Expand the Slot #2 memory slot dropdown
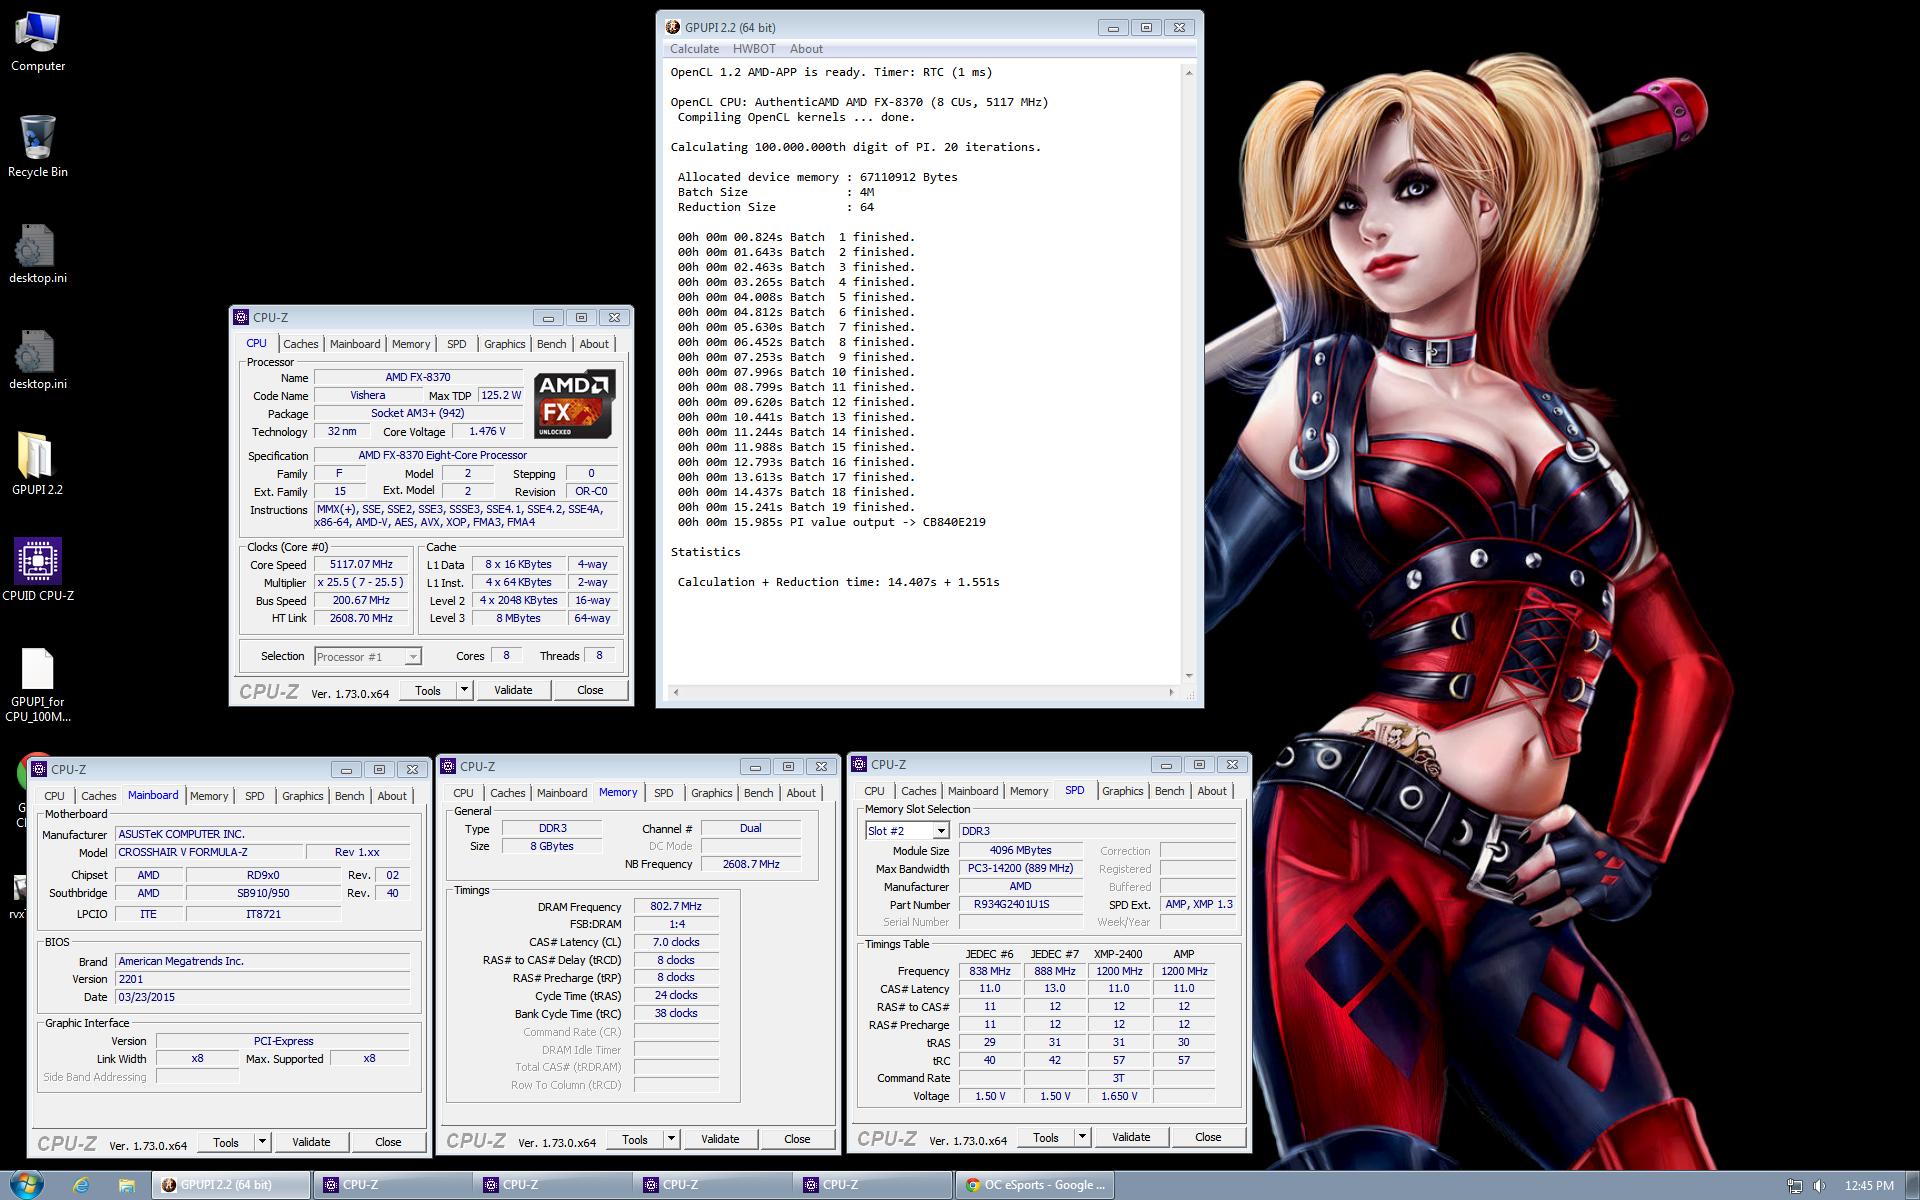This screenshot has width=1920, height=1200. tap(941, 831)
